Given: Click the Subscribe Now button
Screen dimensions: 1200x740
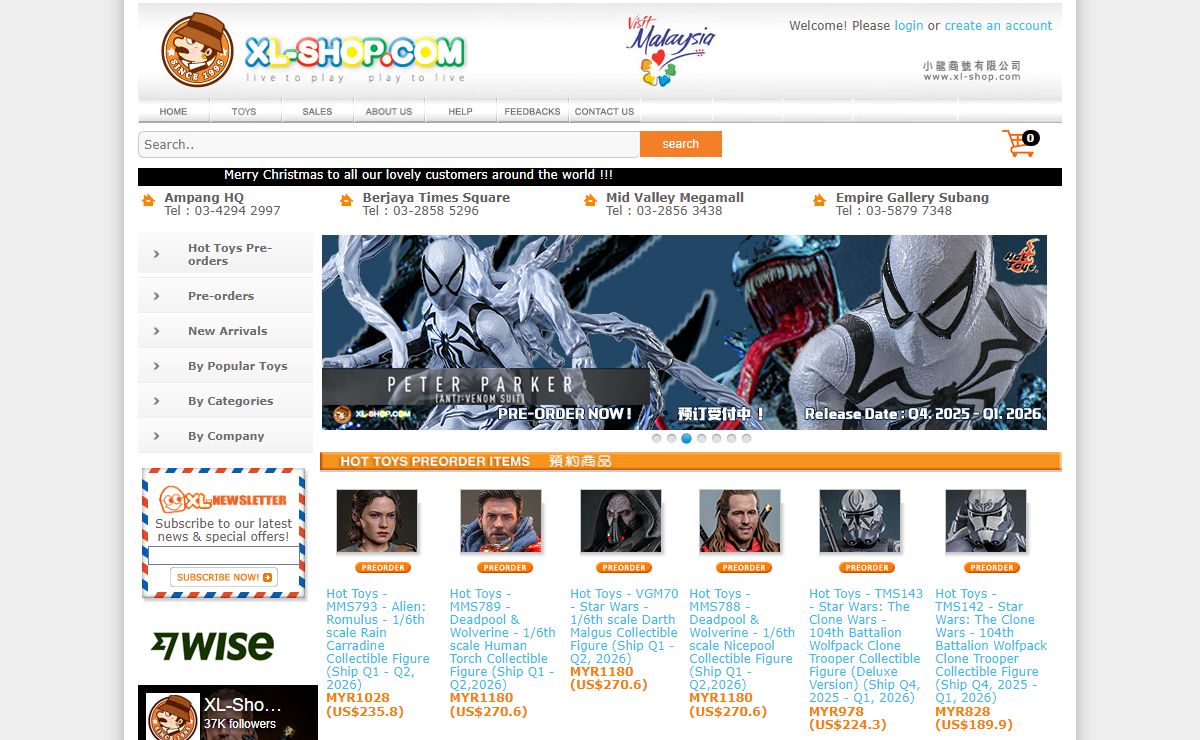Looking at the screenshot, I should 224,577.
